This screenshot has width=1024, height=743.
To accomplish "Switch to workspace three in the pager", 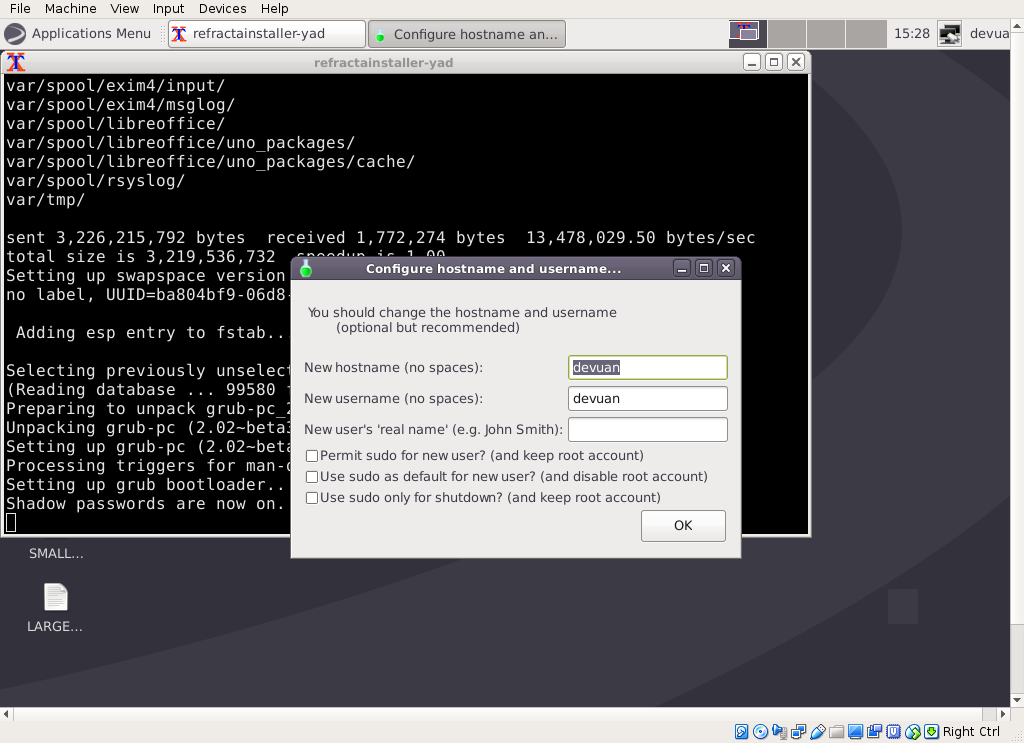I will [826, 34].
